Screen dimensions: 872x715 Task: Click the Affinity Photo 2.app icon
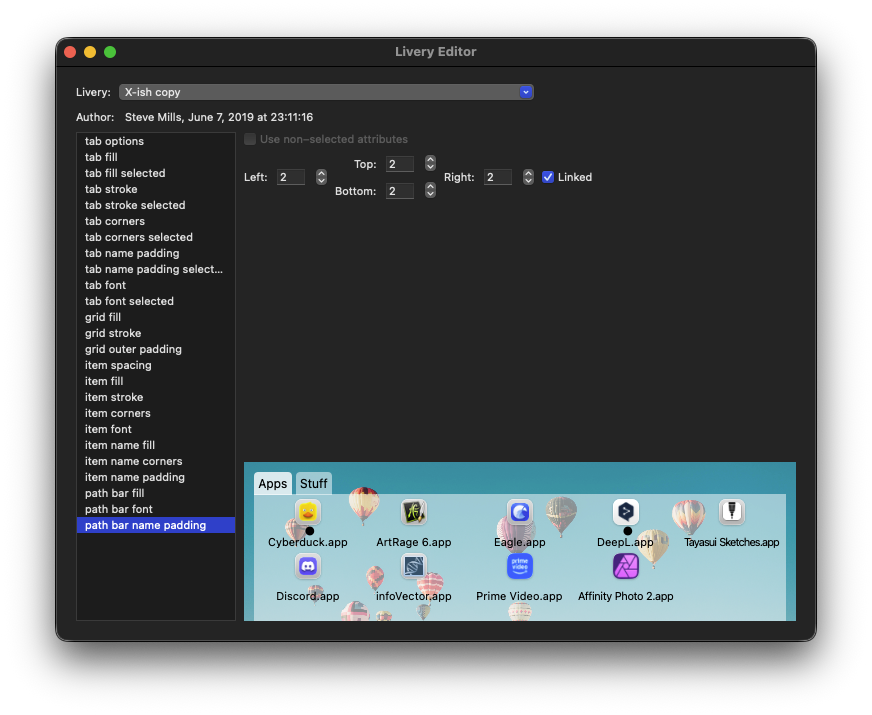coord(626,567)
